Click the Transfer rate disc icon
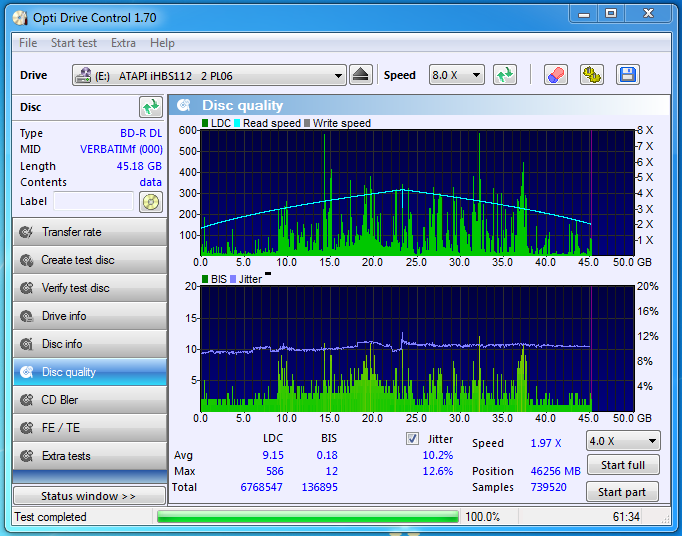 (26, 232)
